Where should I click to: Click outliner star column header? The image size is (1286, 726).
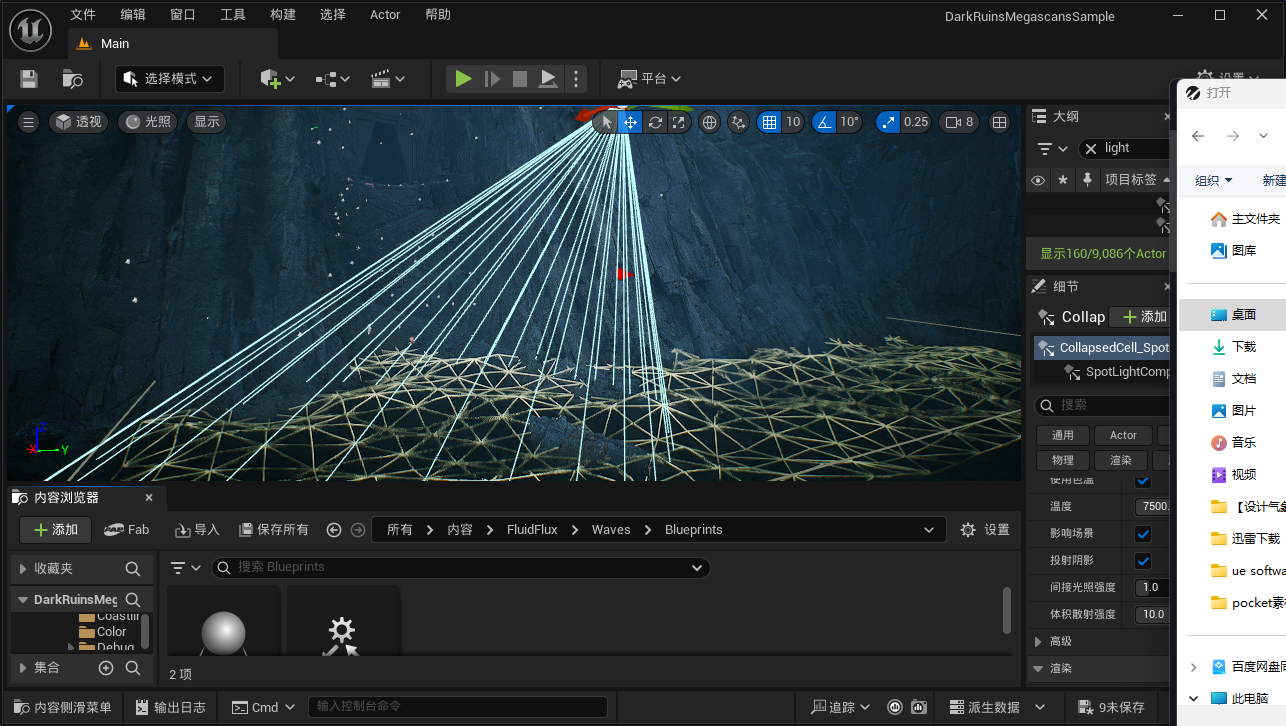[x=1063, y=180]
